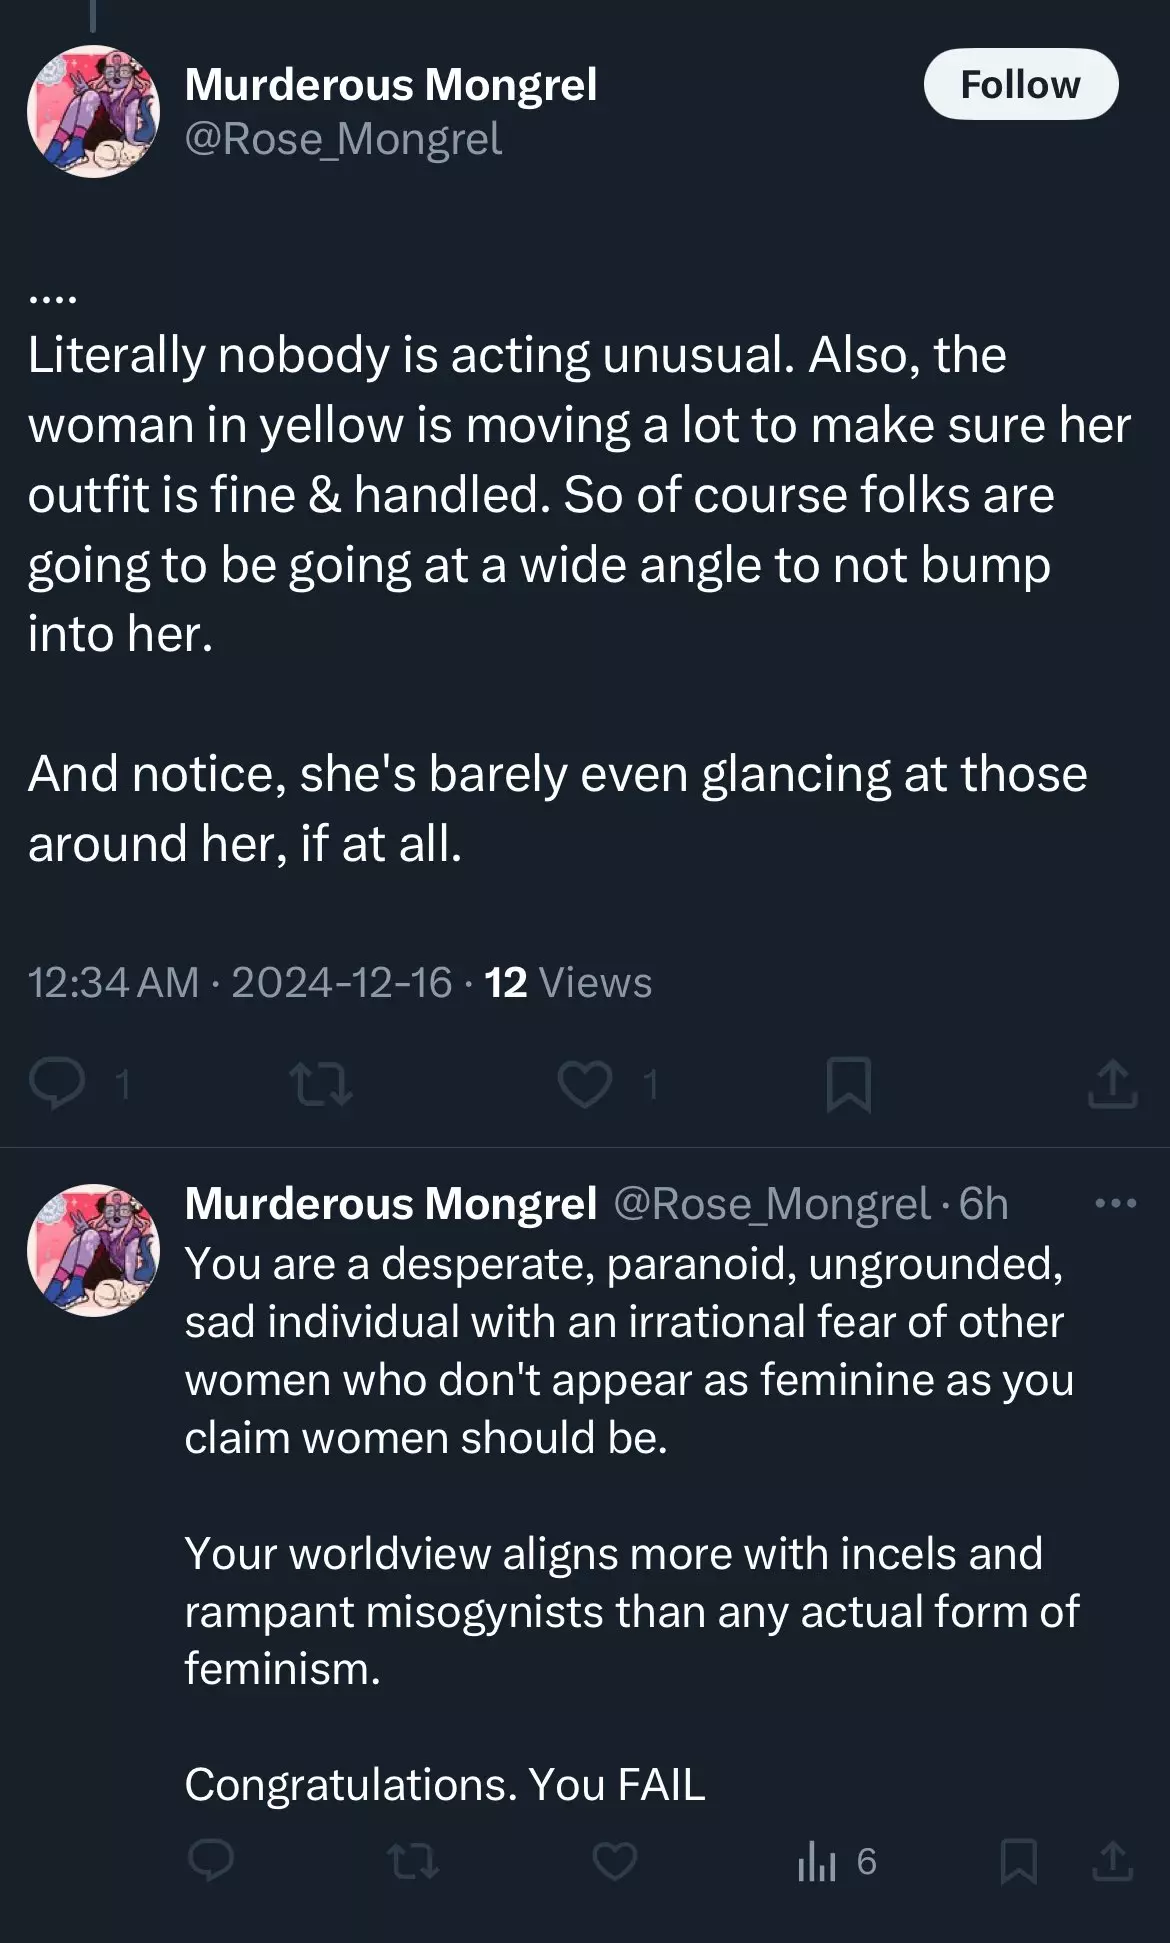Open main tweet author's profile picture
Screen dimensions: 1170x1943
point(93,111)
